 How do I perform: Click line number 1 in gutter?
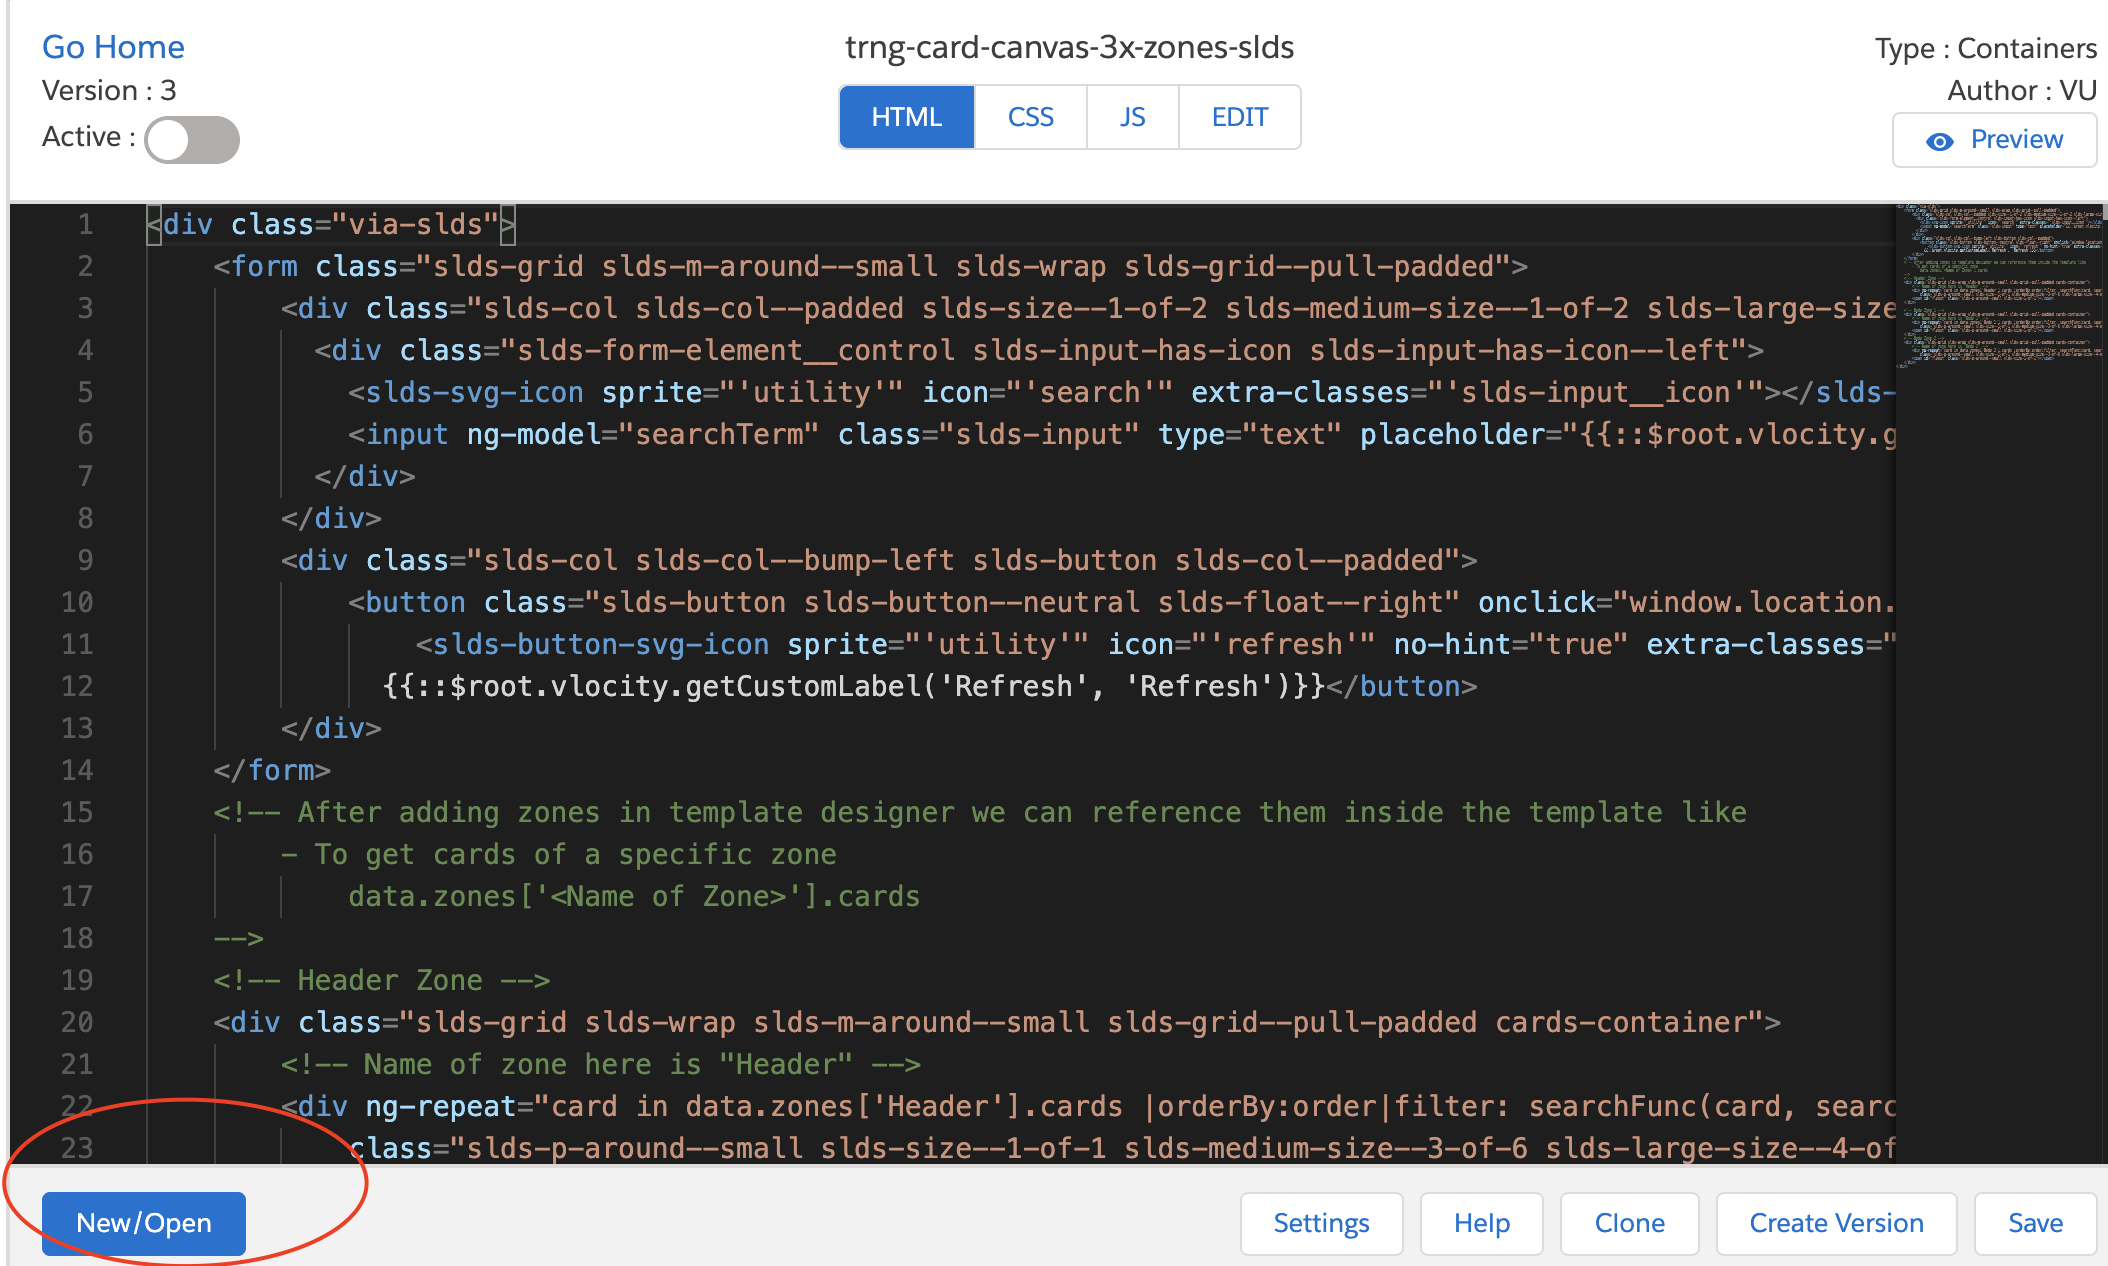tap(86, 224)
